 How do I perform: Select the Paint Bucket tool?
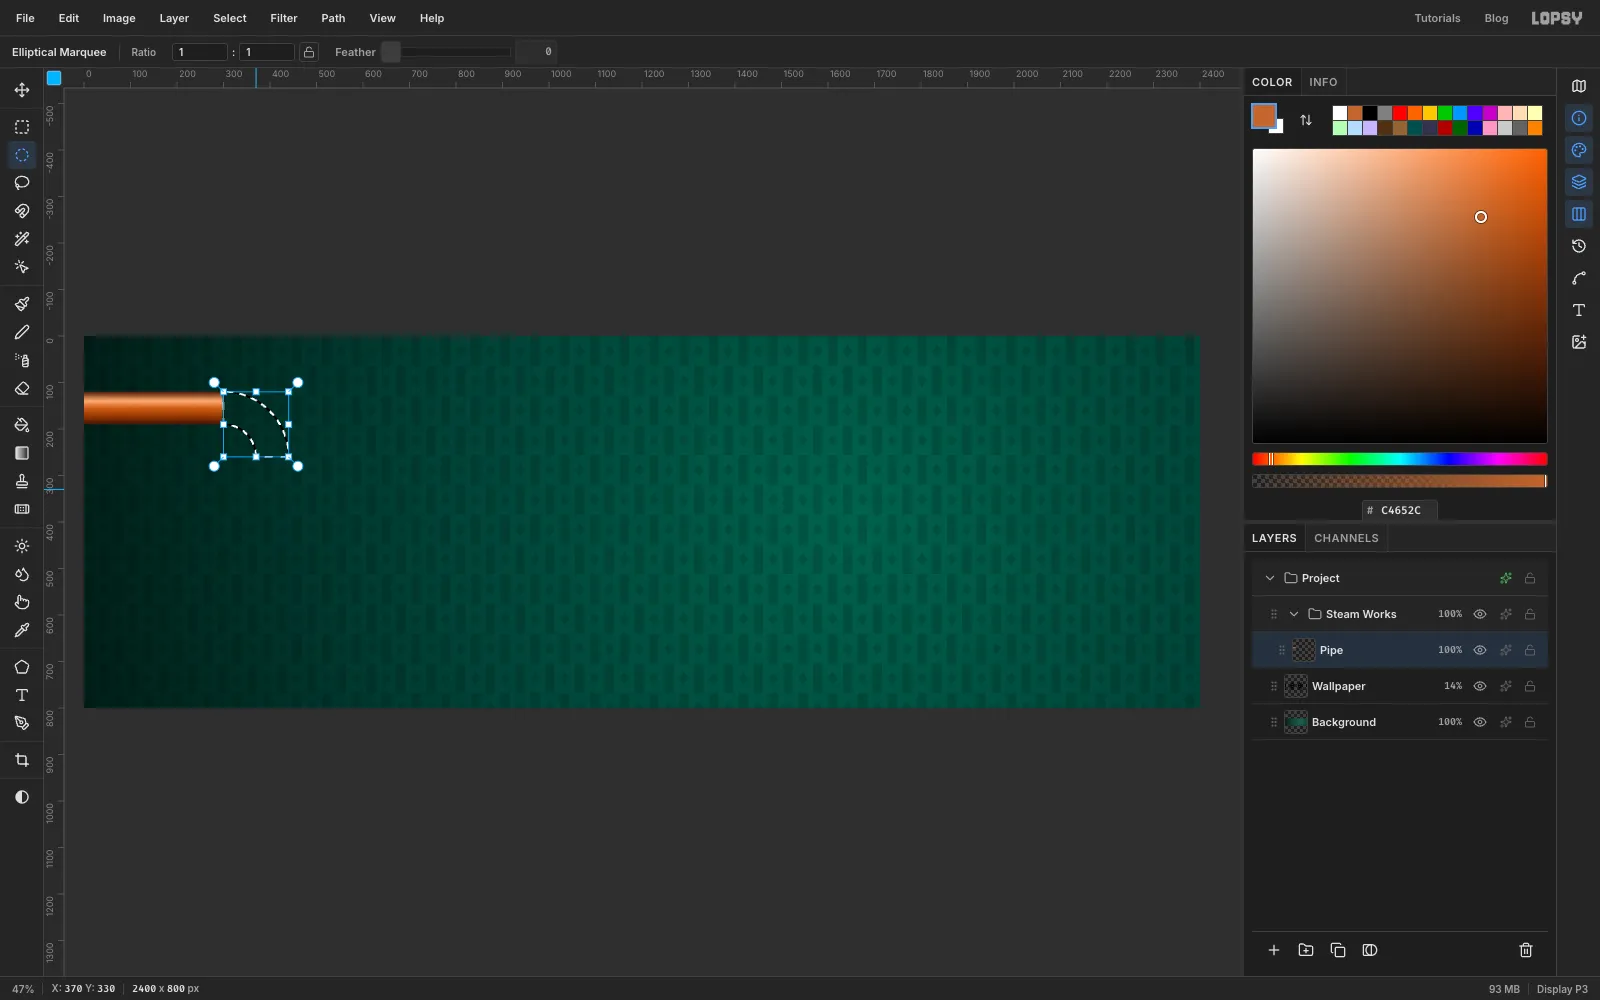pos(22,425)
